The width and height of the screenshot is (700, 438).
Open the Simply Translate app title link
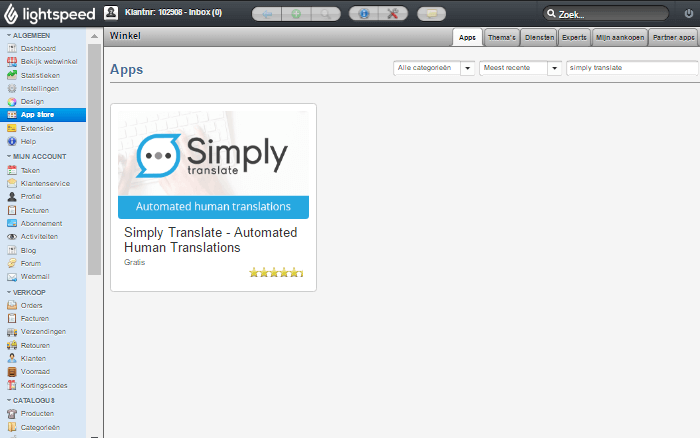pos(211,240)
